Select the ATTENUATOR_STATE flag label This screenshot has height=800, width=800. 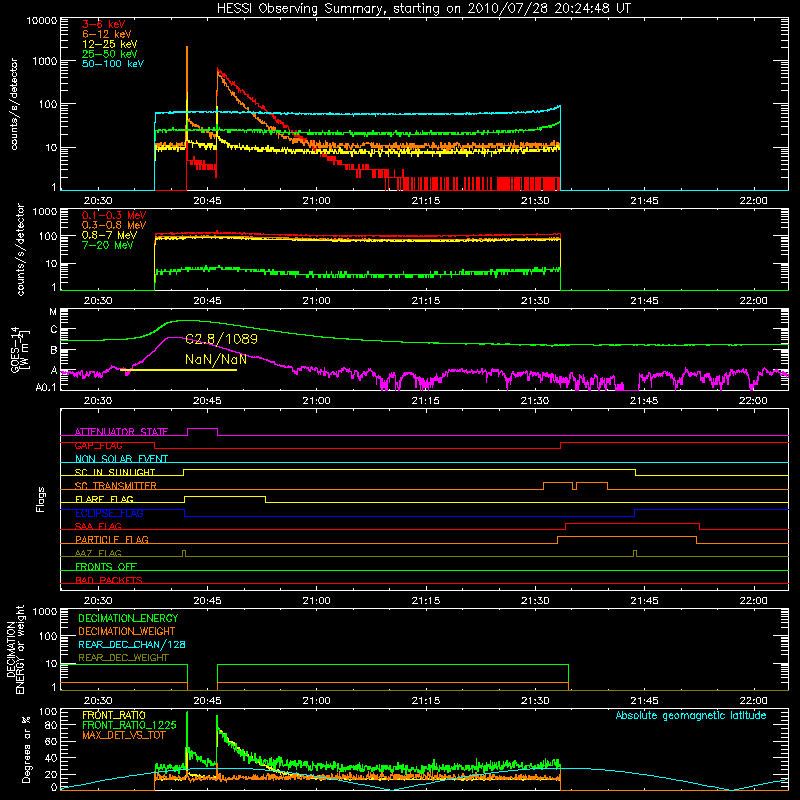(x=121, y=432)
